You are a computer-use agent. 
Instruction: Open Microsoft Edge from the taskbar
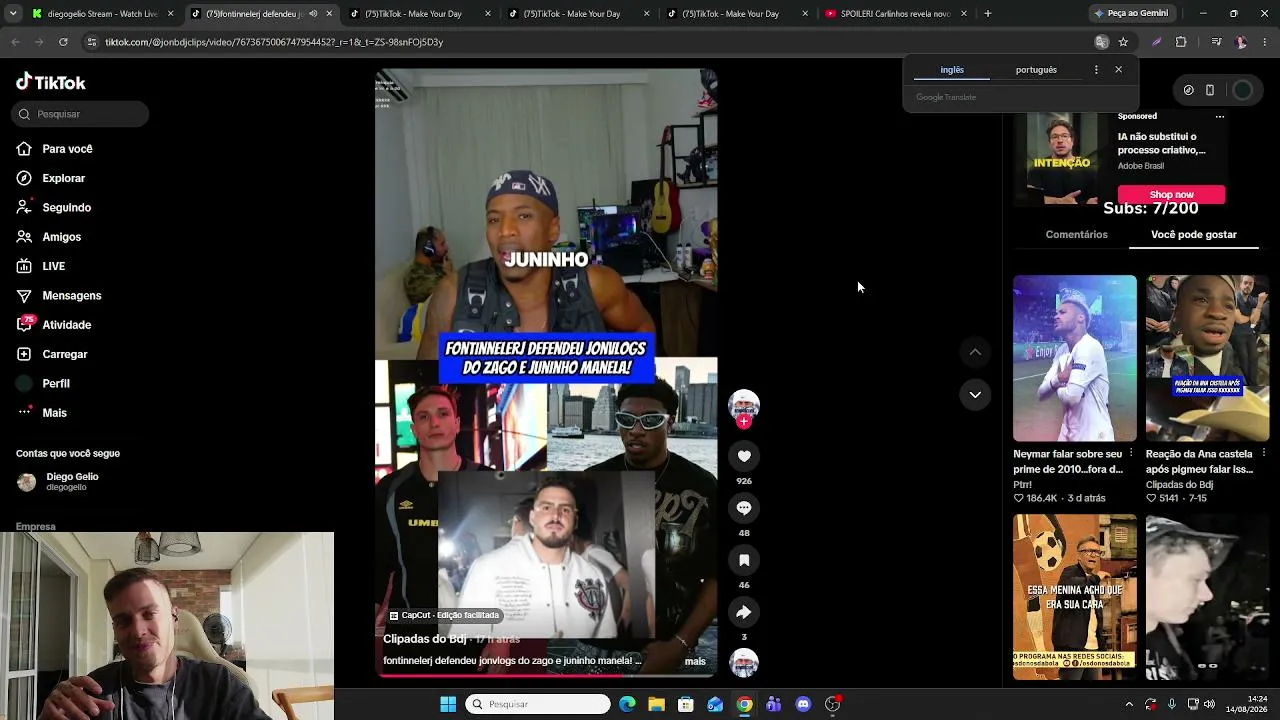click(x=627, y=704)
